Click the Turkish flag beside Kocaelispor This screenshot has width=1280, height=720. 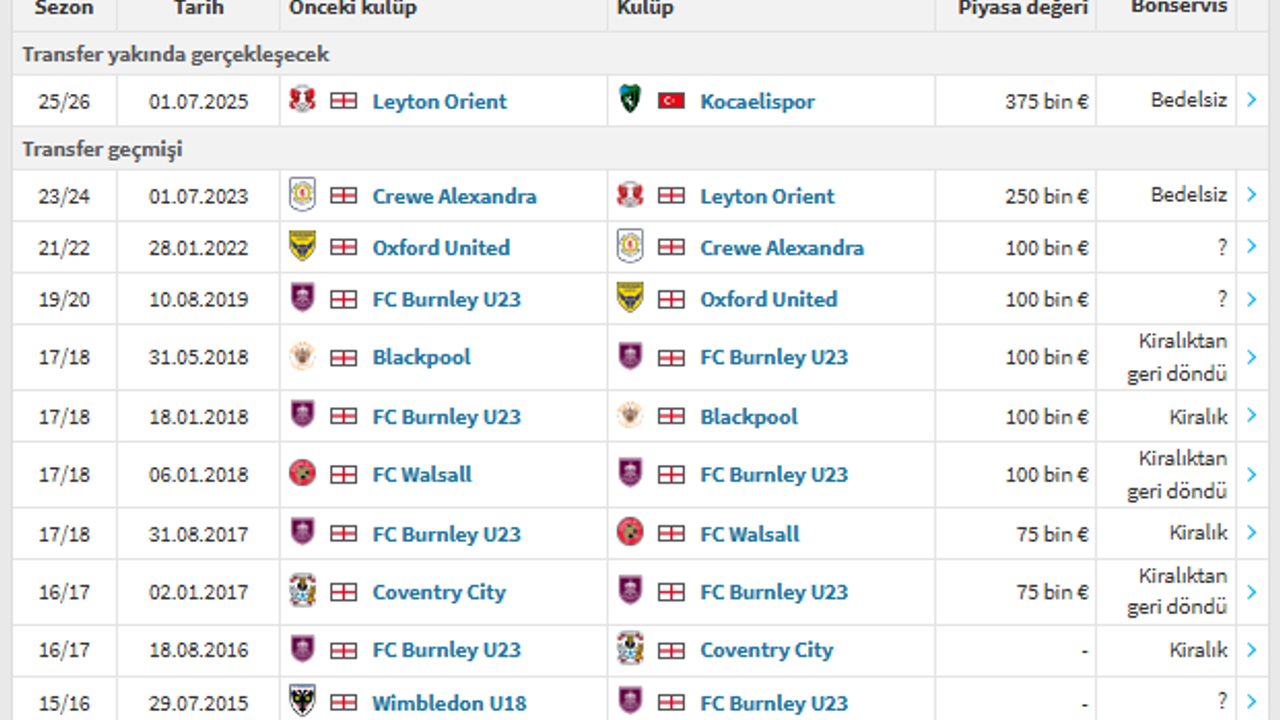[671, 101]
